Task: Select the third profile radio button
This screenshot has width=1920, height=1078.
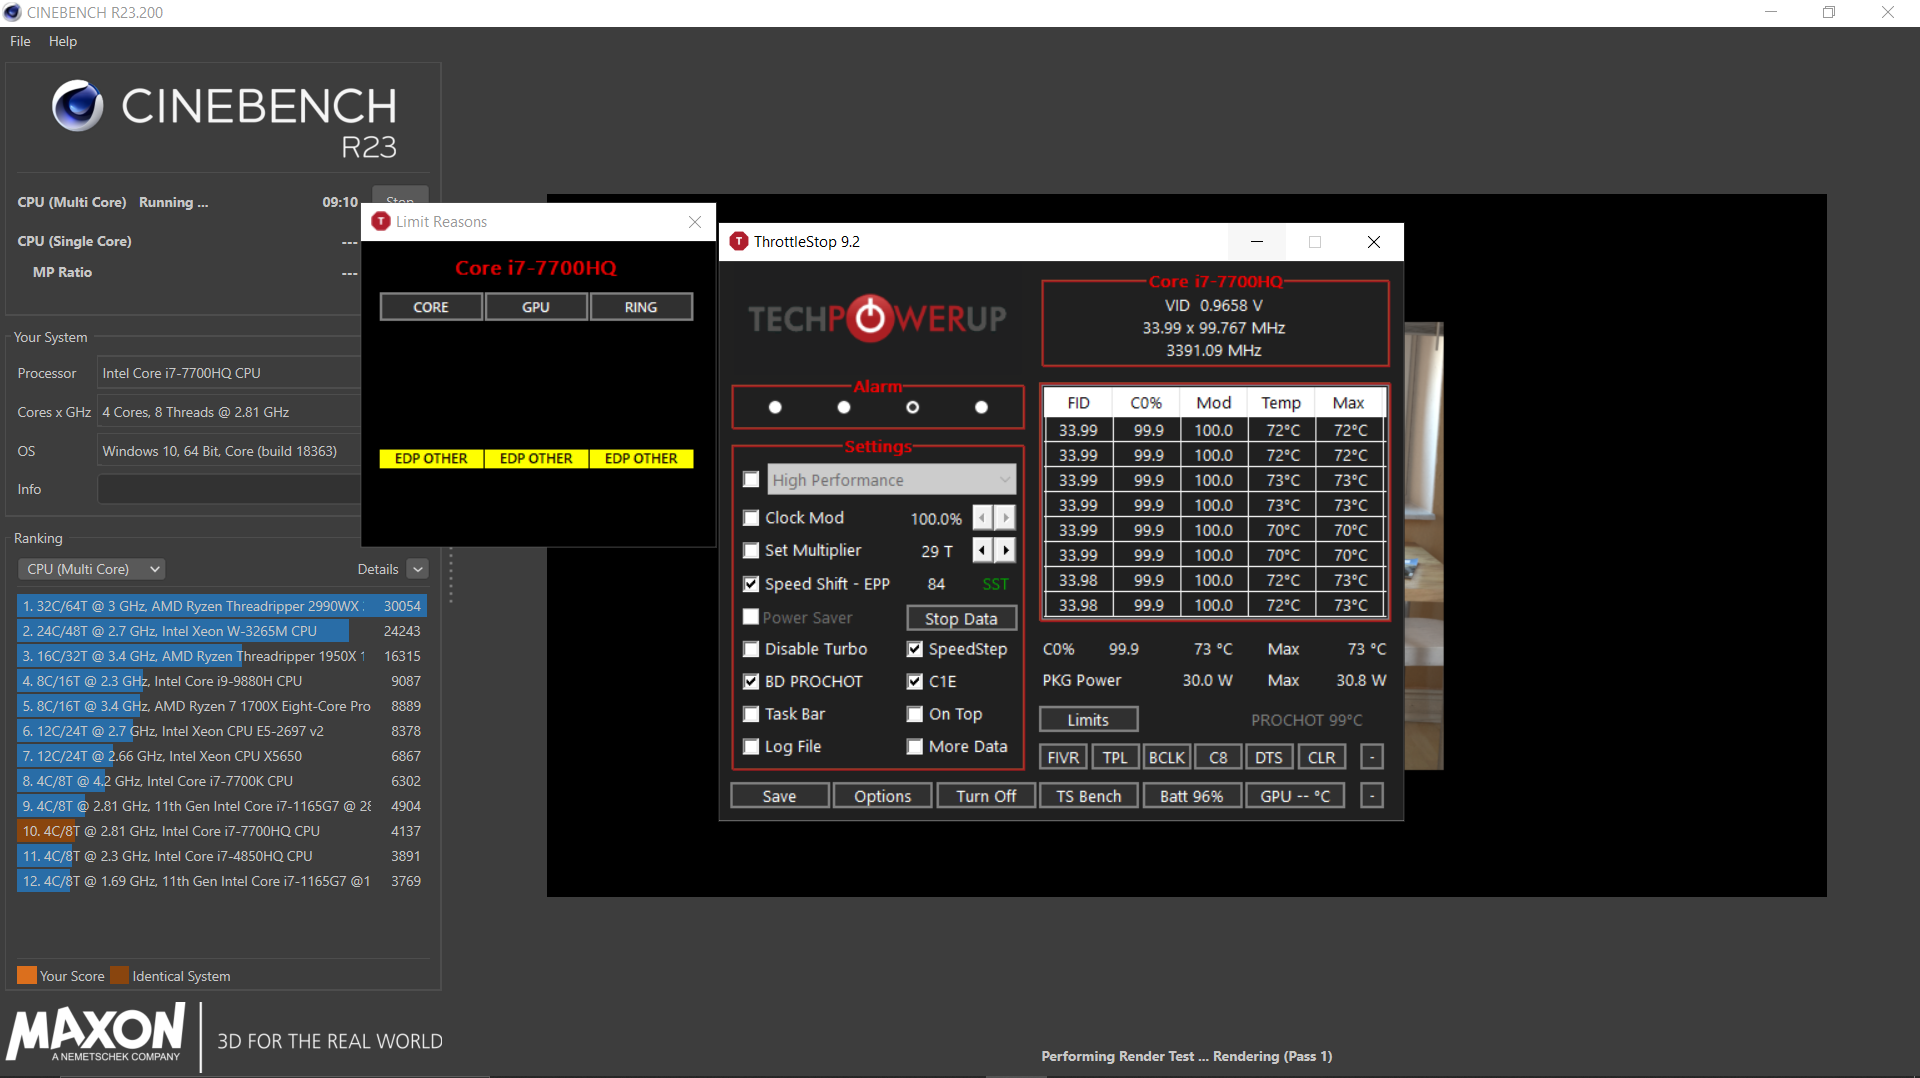Action: point(912,407)
